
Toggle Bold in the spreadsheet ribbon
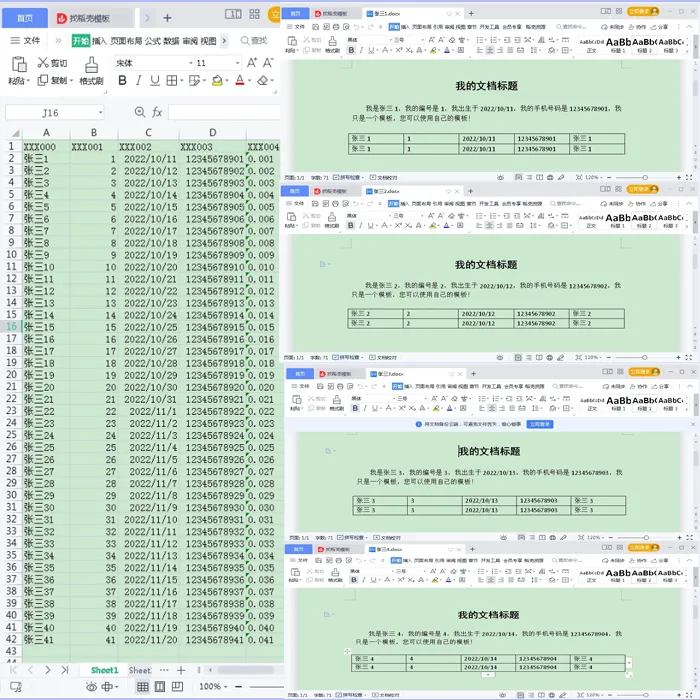[x=122, y=80]
